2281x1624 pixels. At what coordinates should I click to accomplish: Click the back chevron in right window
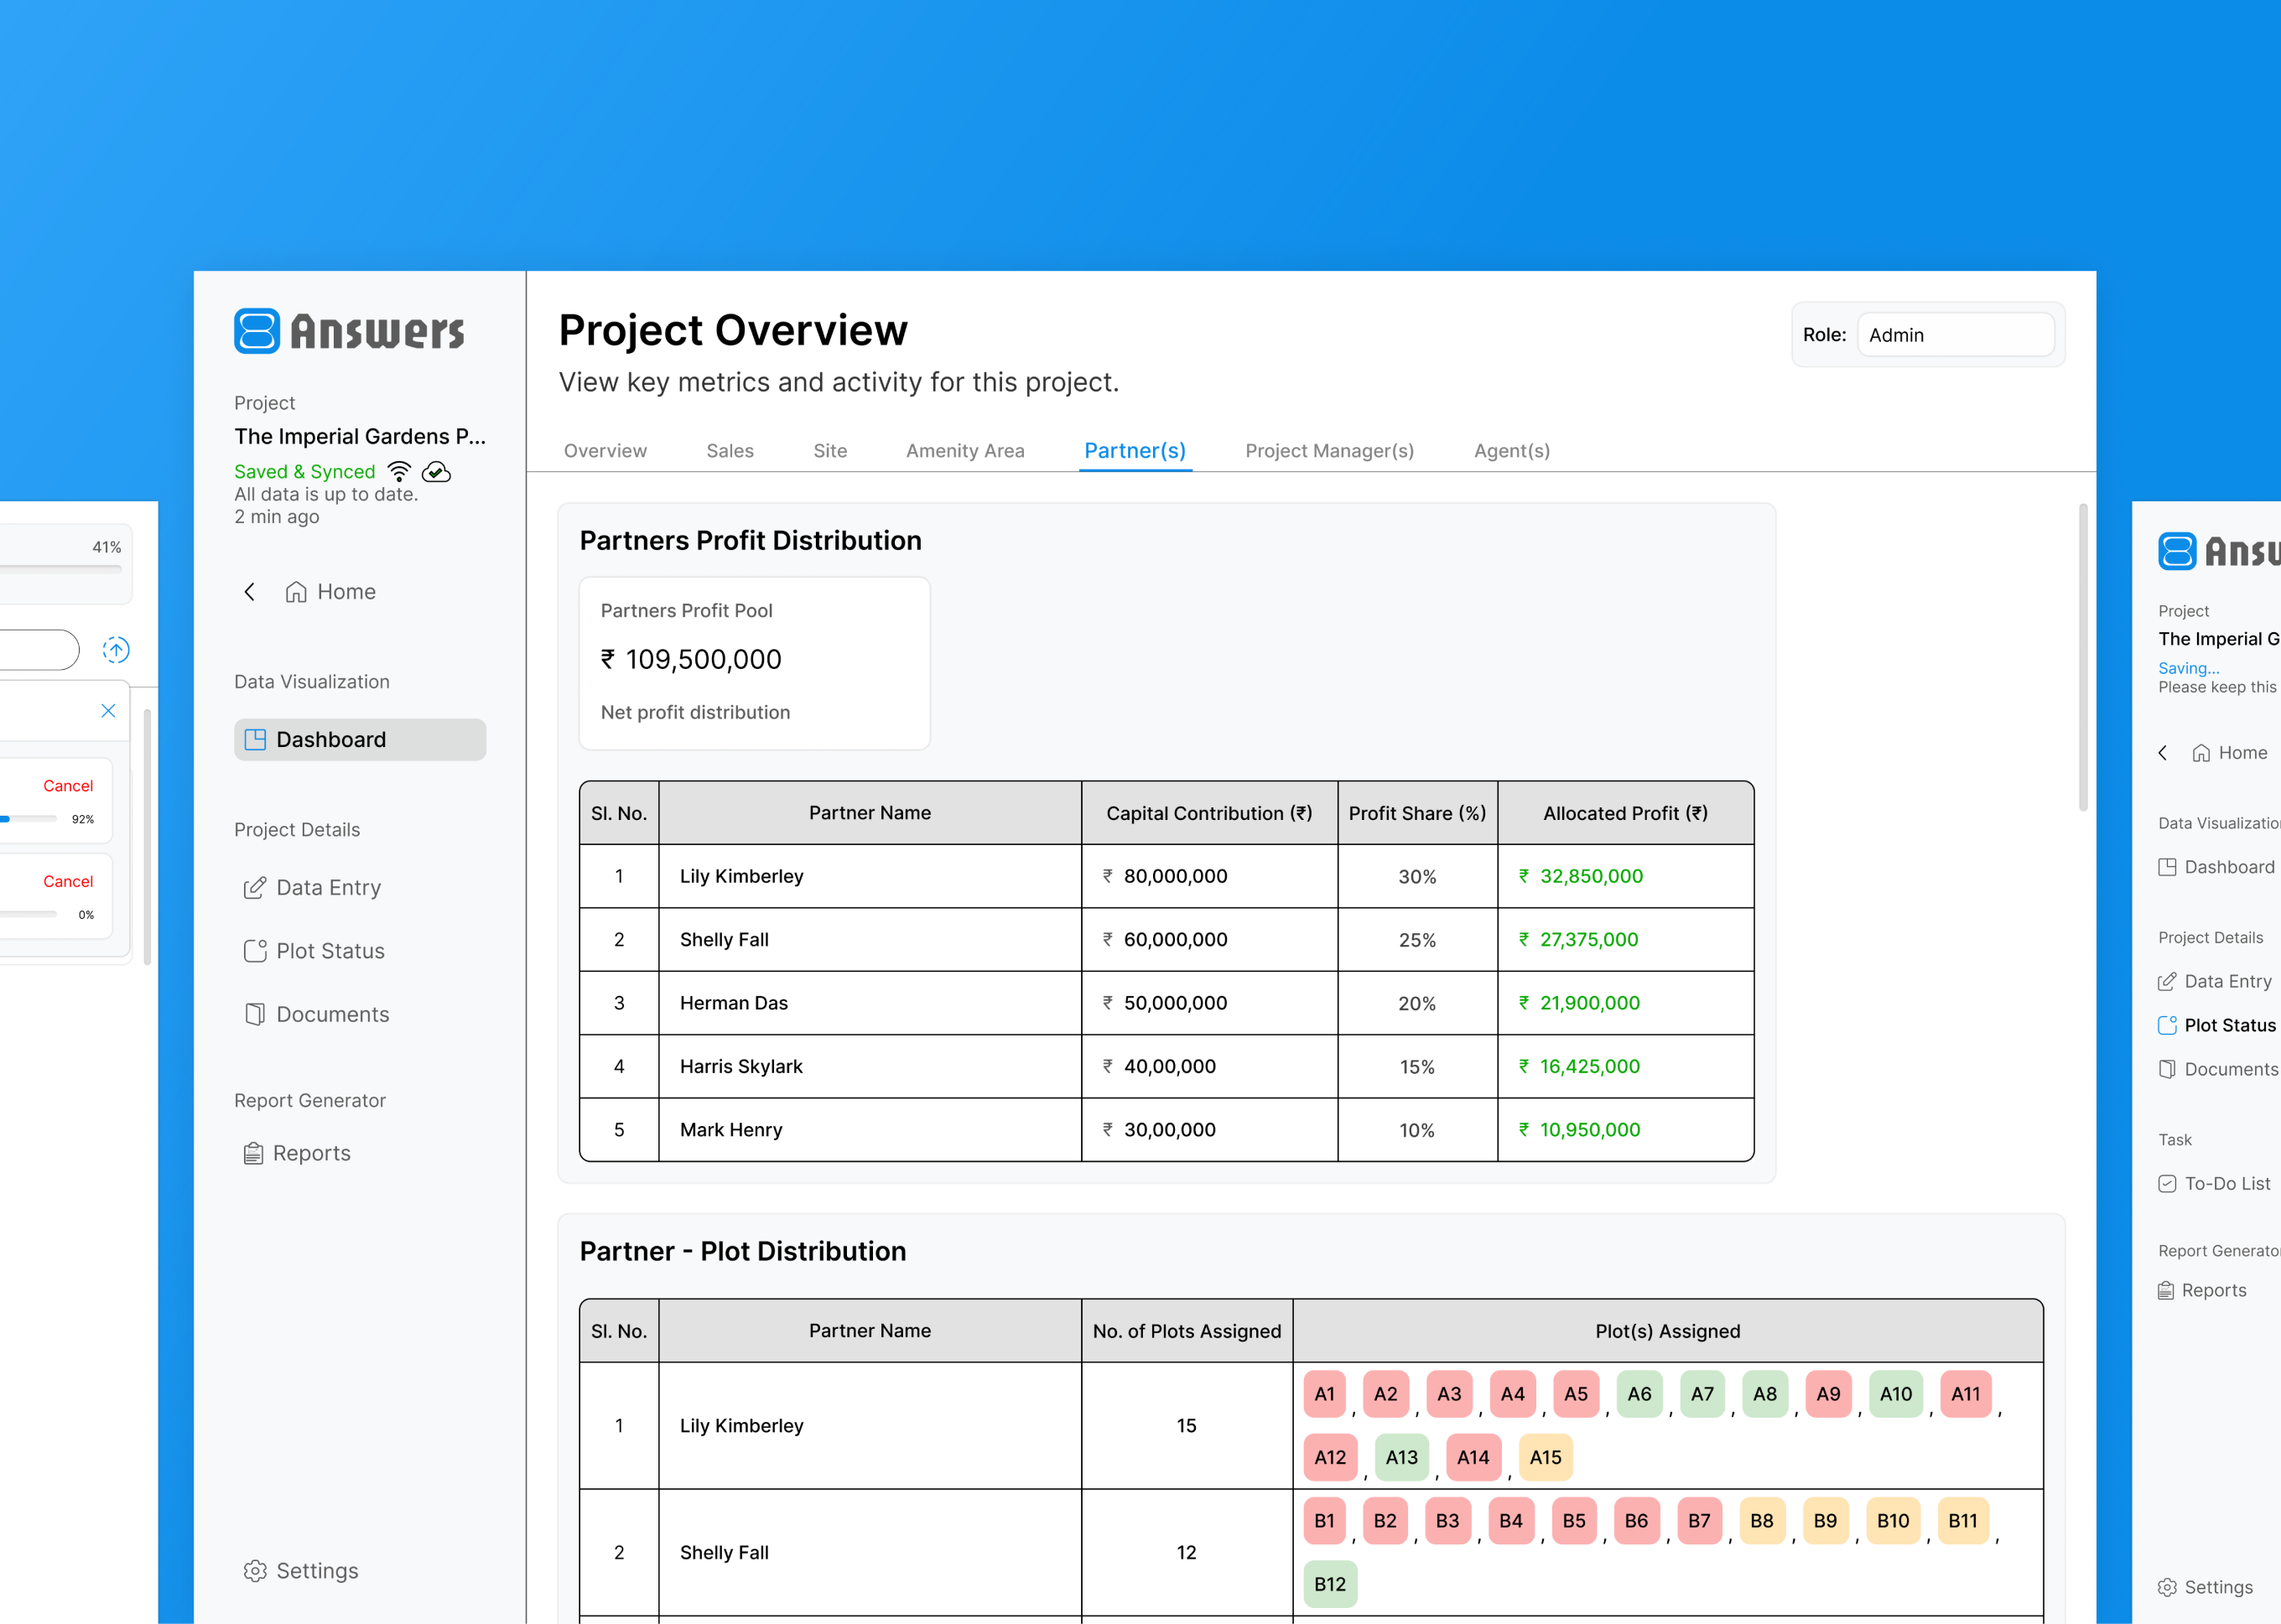tap(2163, 753)
